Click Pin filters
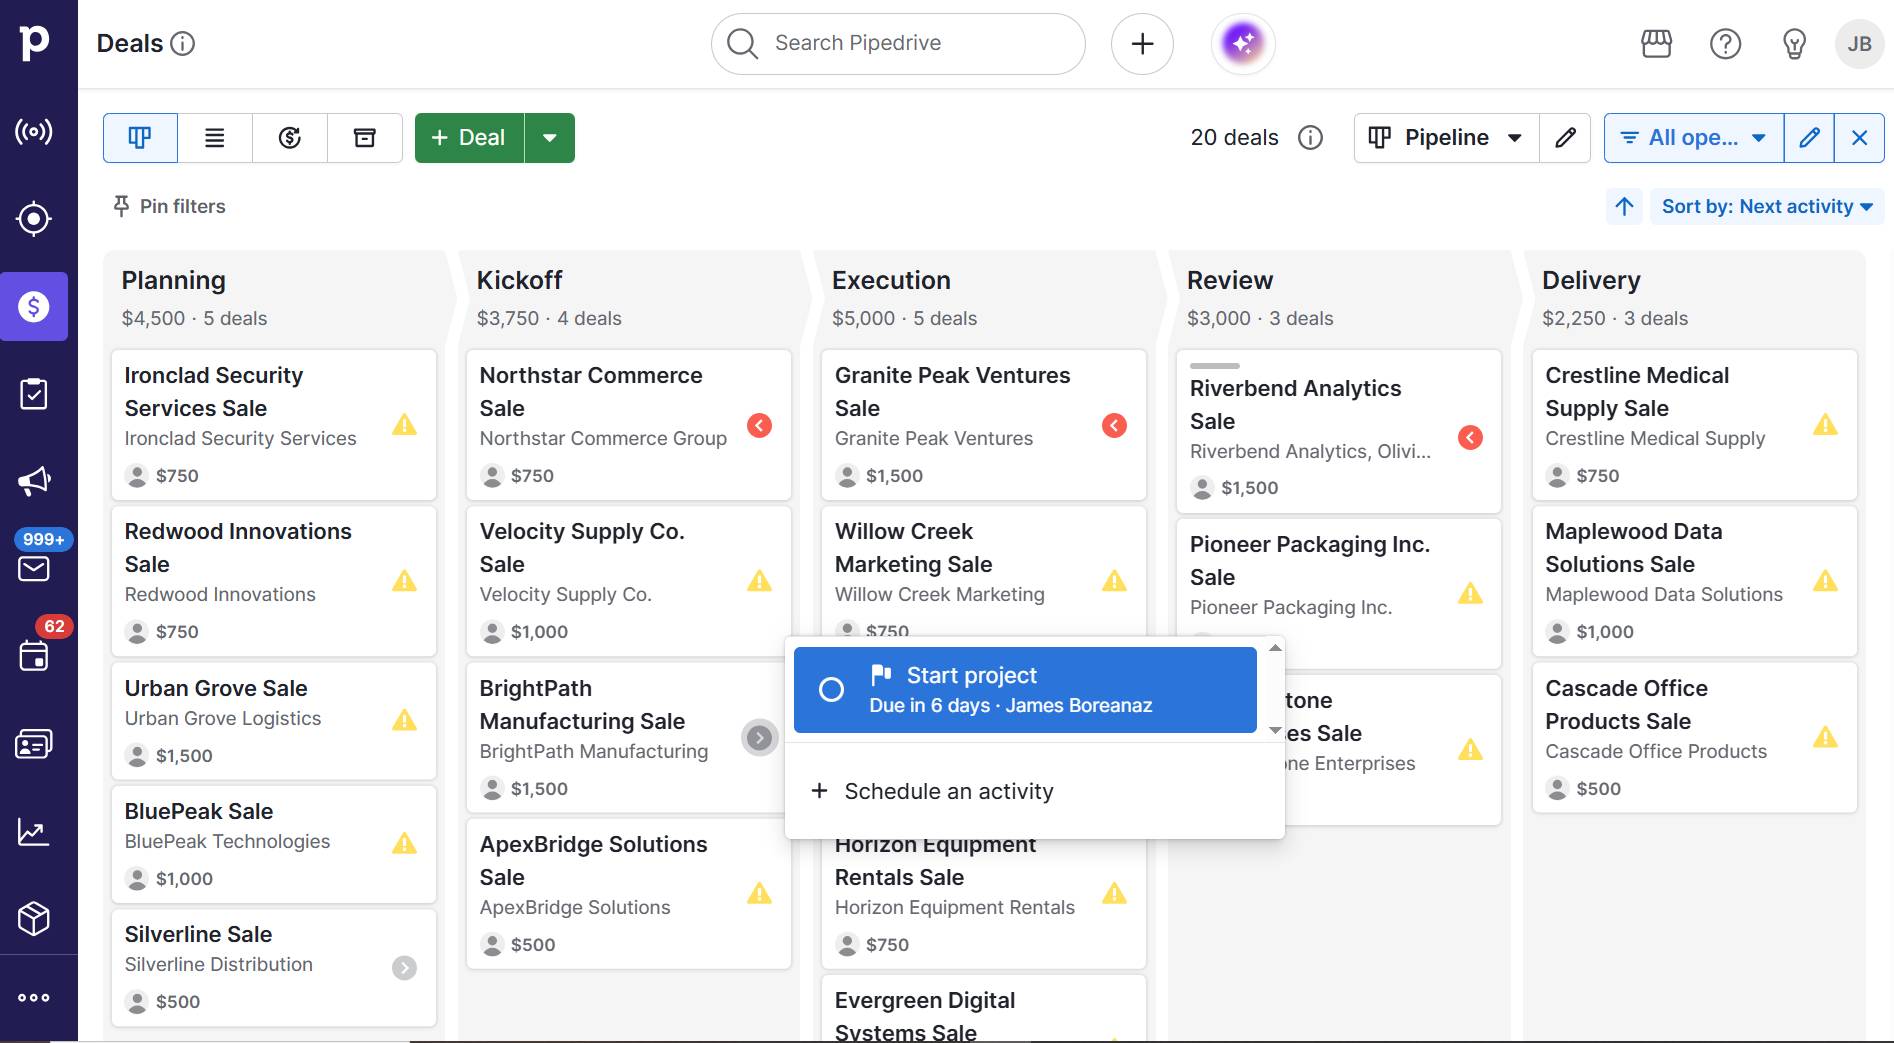 169,206
